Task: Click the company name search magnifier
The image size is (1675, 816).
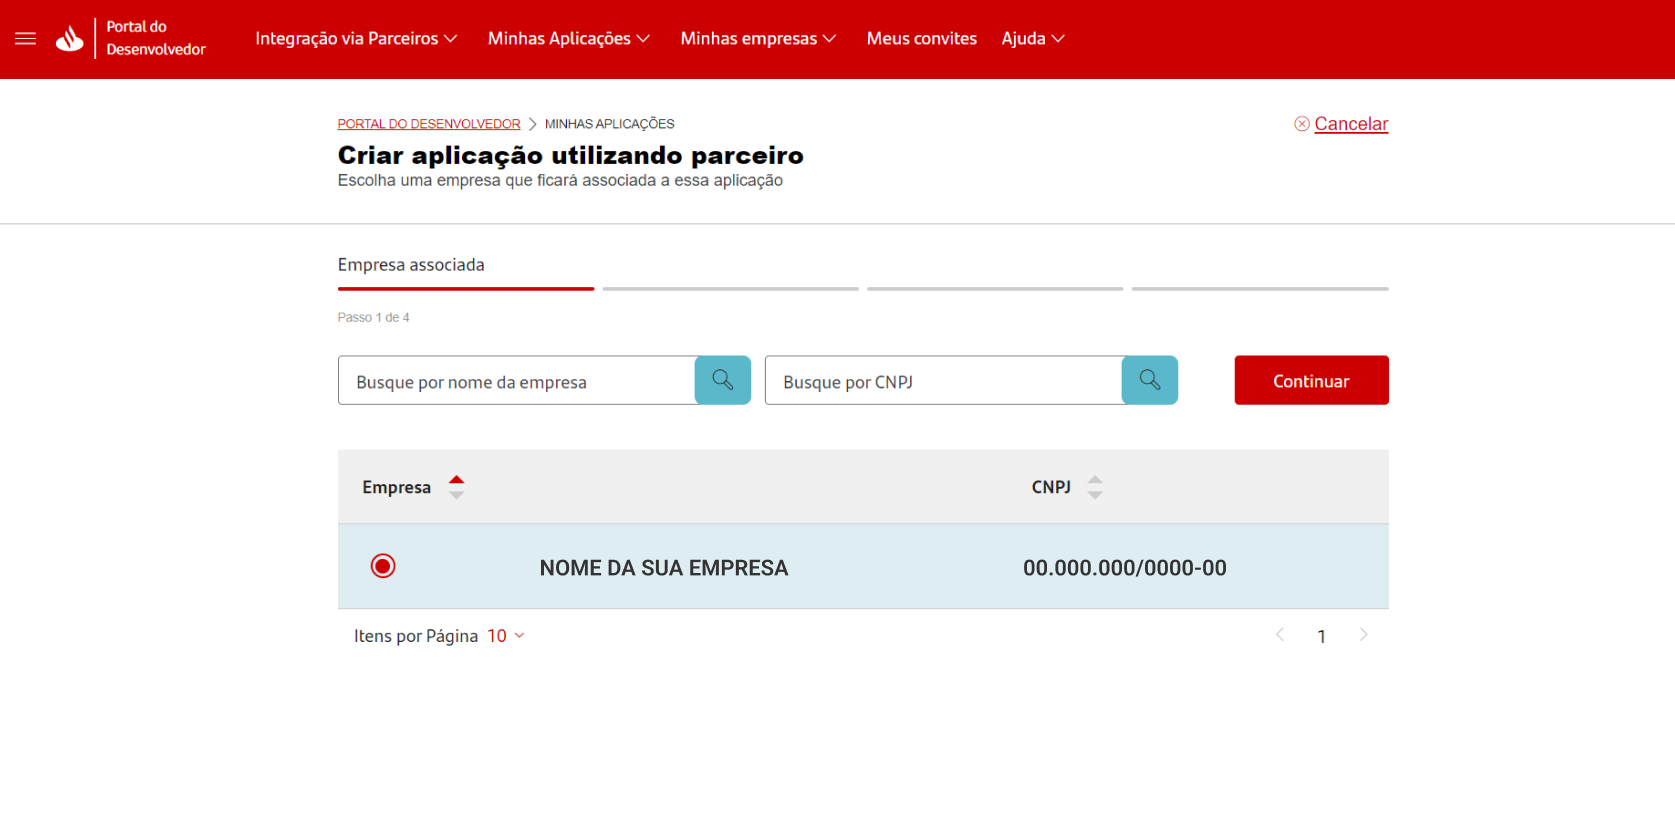Action: point(723,380)
